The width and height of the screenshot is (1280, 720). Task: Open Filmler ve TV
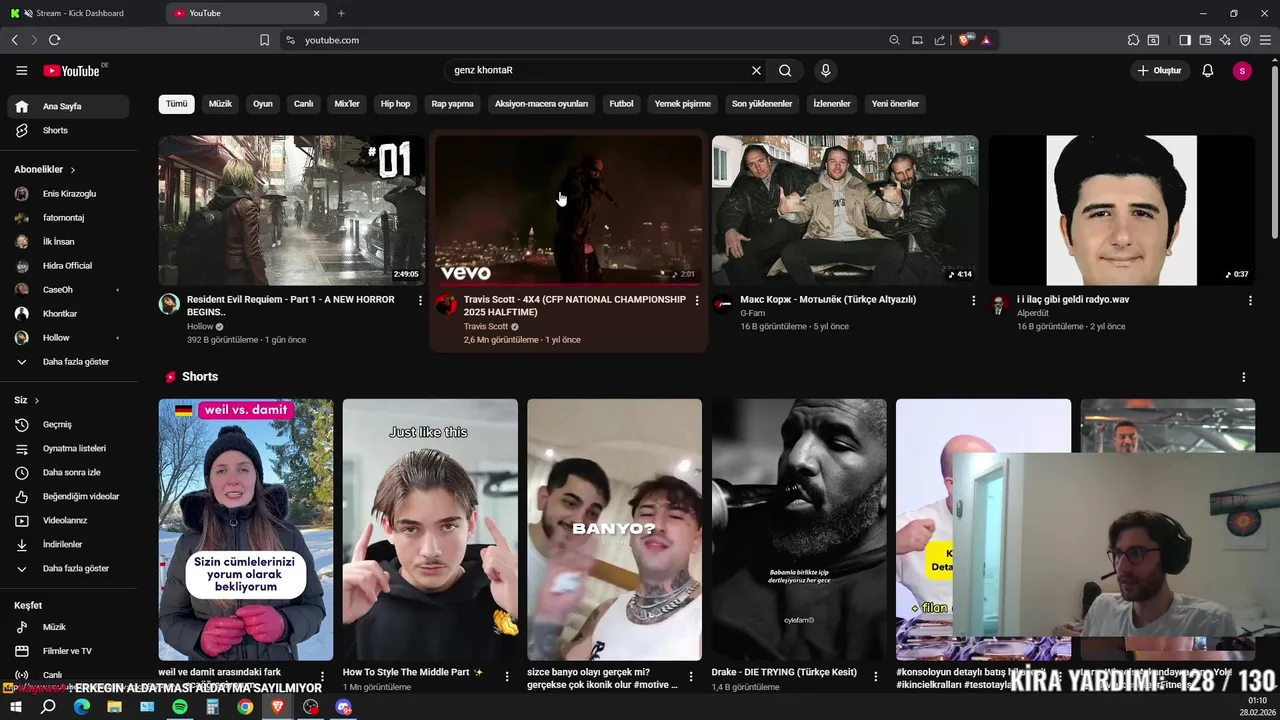point(68,651)
